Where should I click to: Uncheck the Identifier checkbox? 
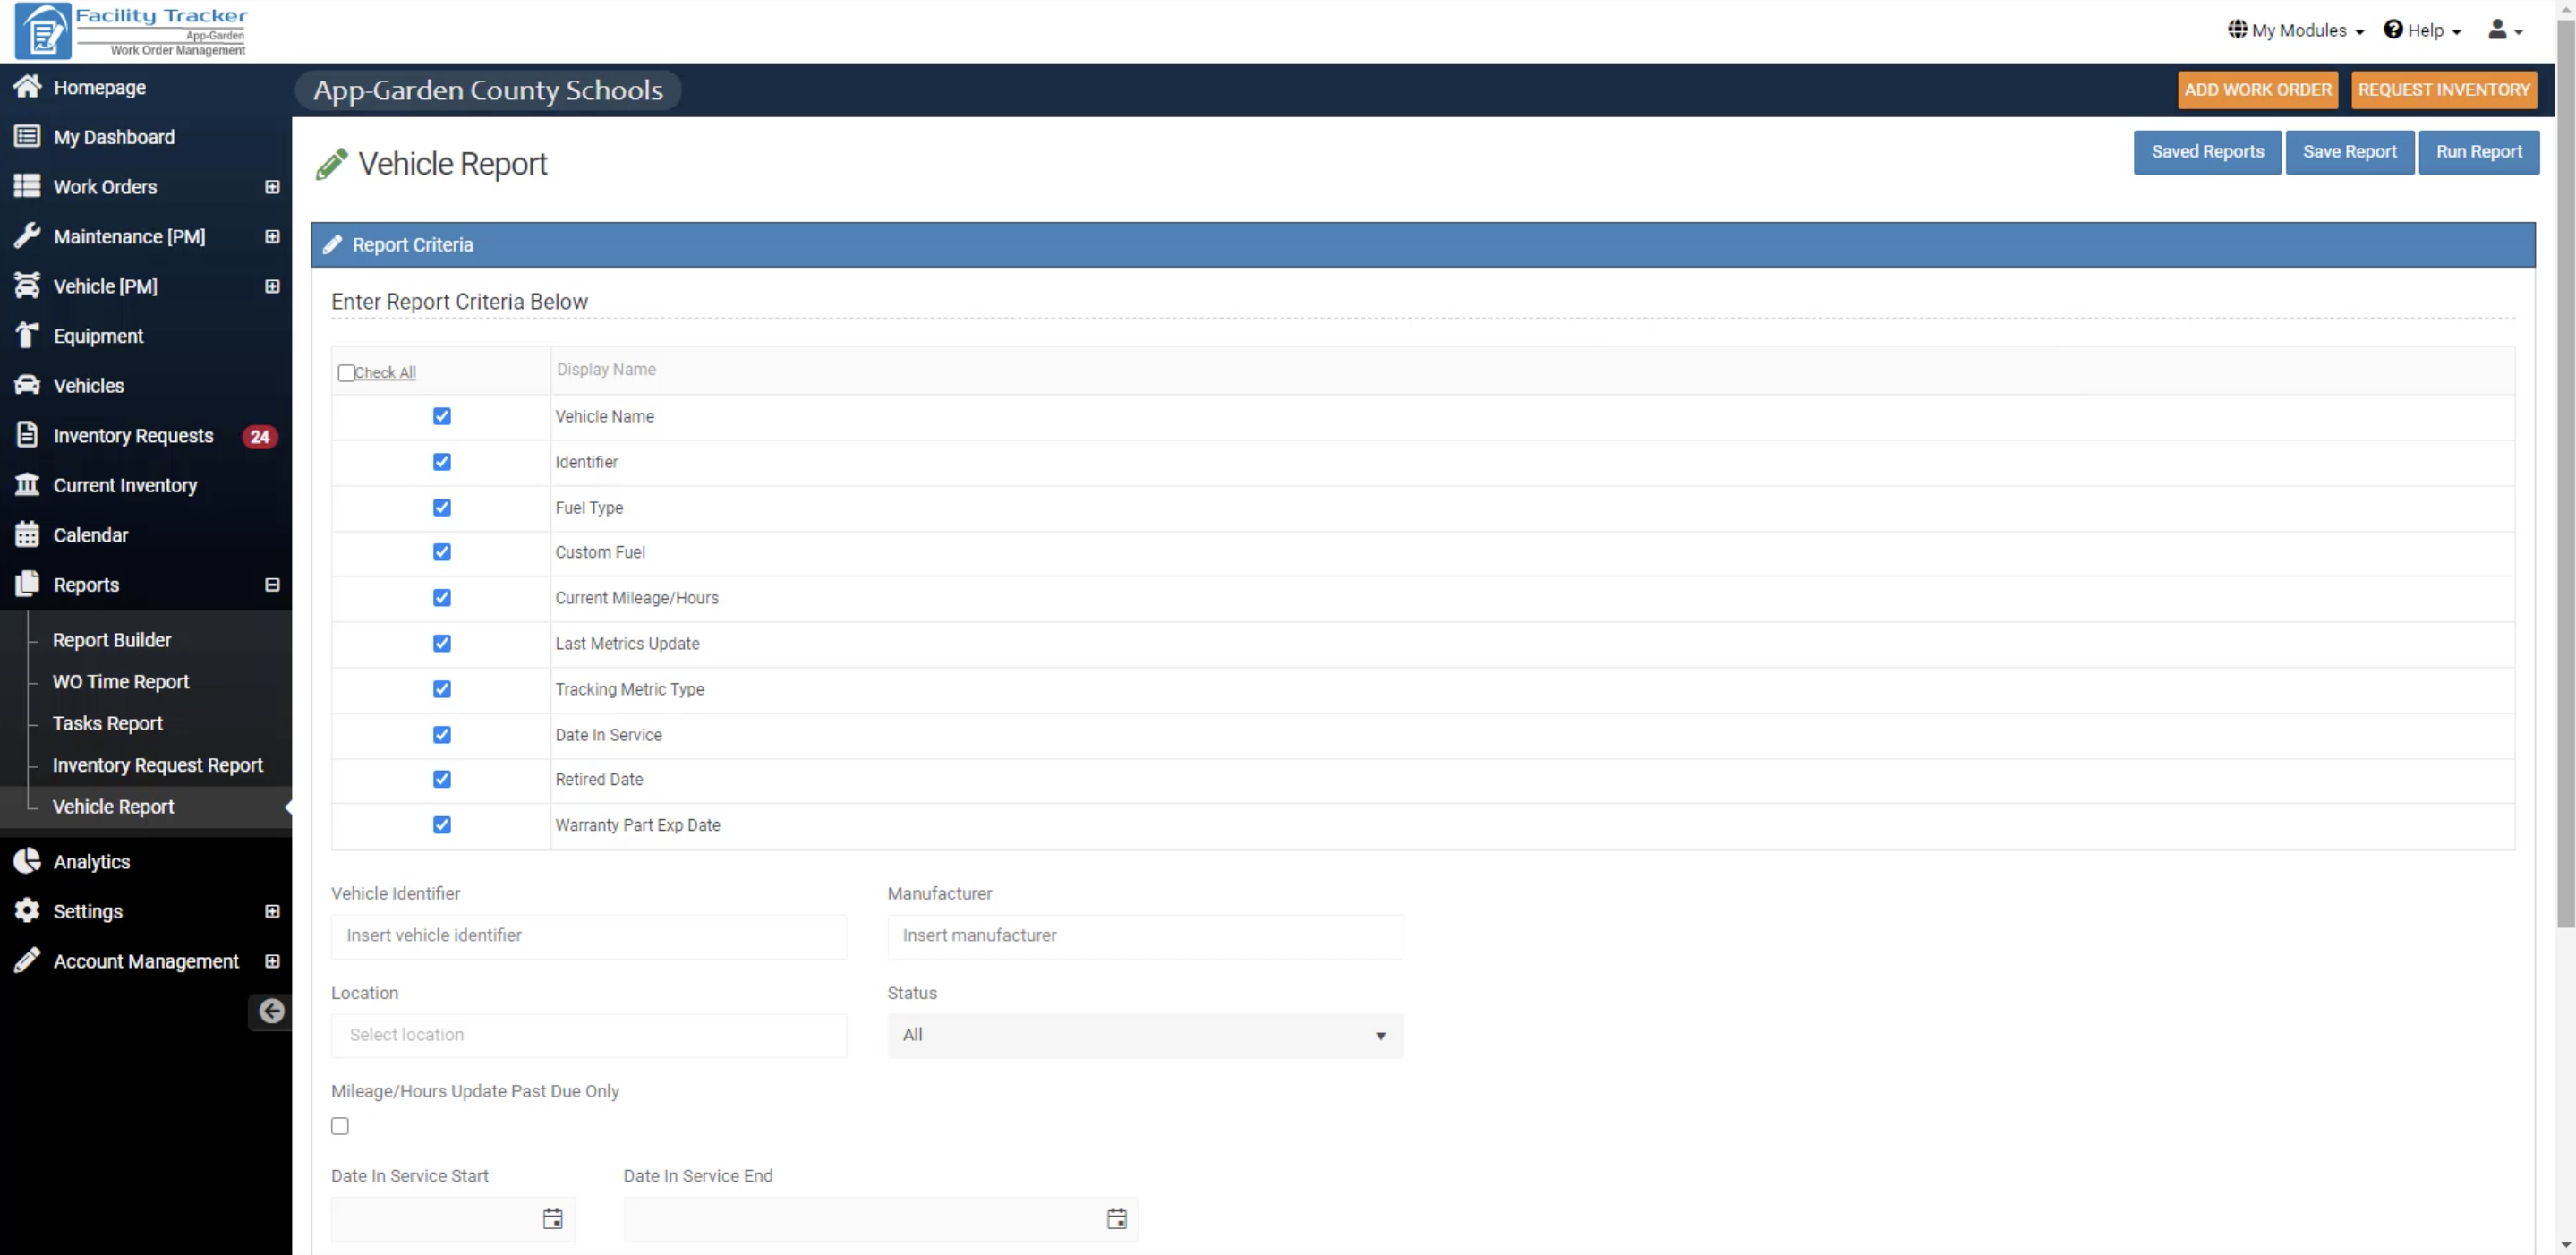point(442,462)
